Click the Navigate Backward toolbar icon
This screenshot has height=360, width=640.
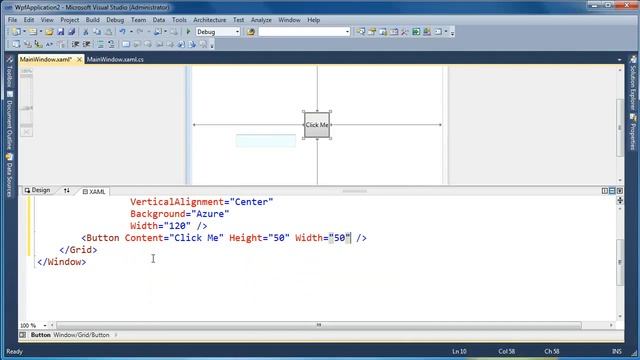[158, 31]
